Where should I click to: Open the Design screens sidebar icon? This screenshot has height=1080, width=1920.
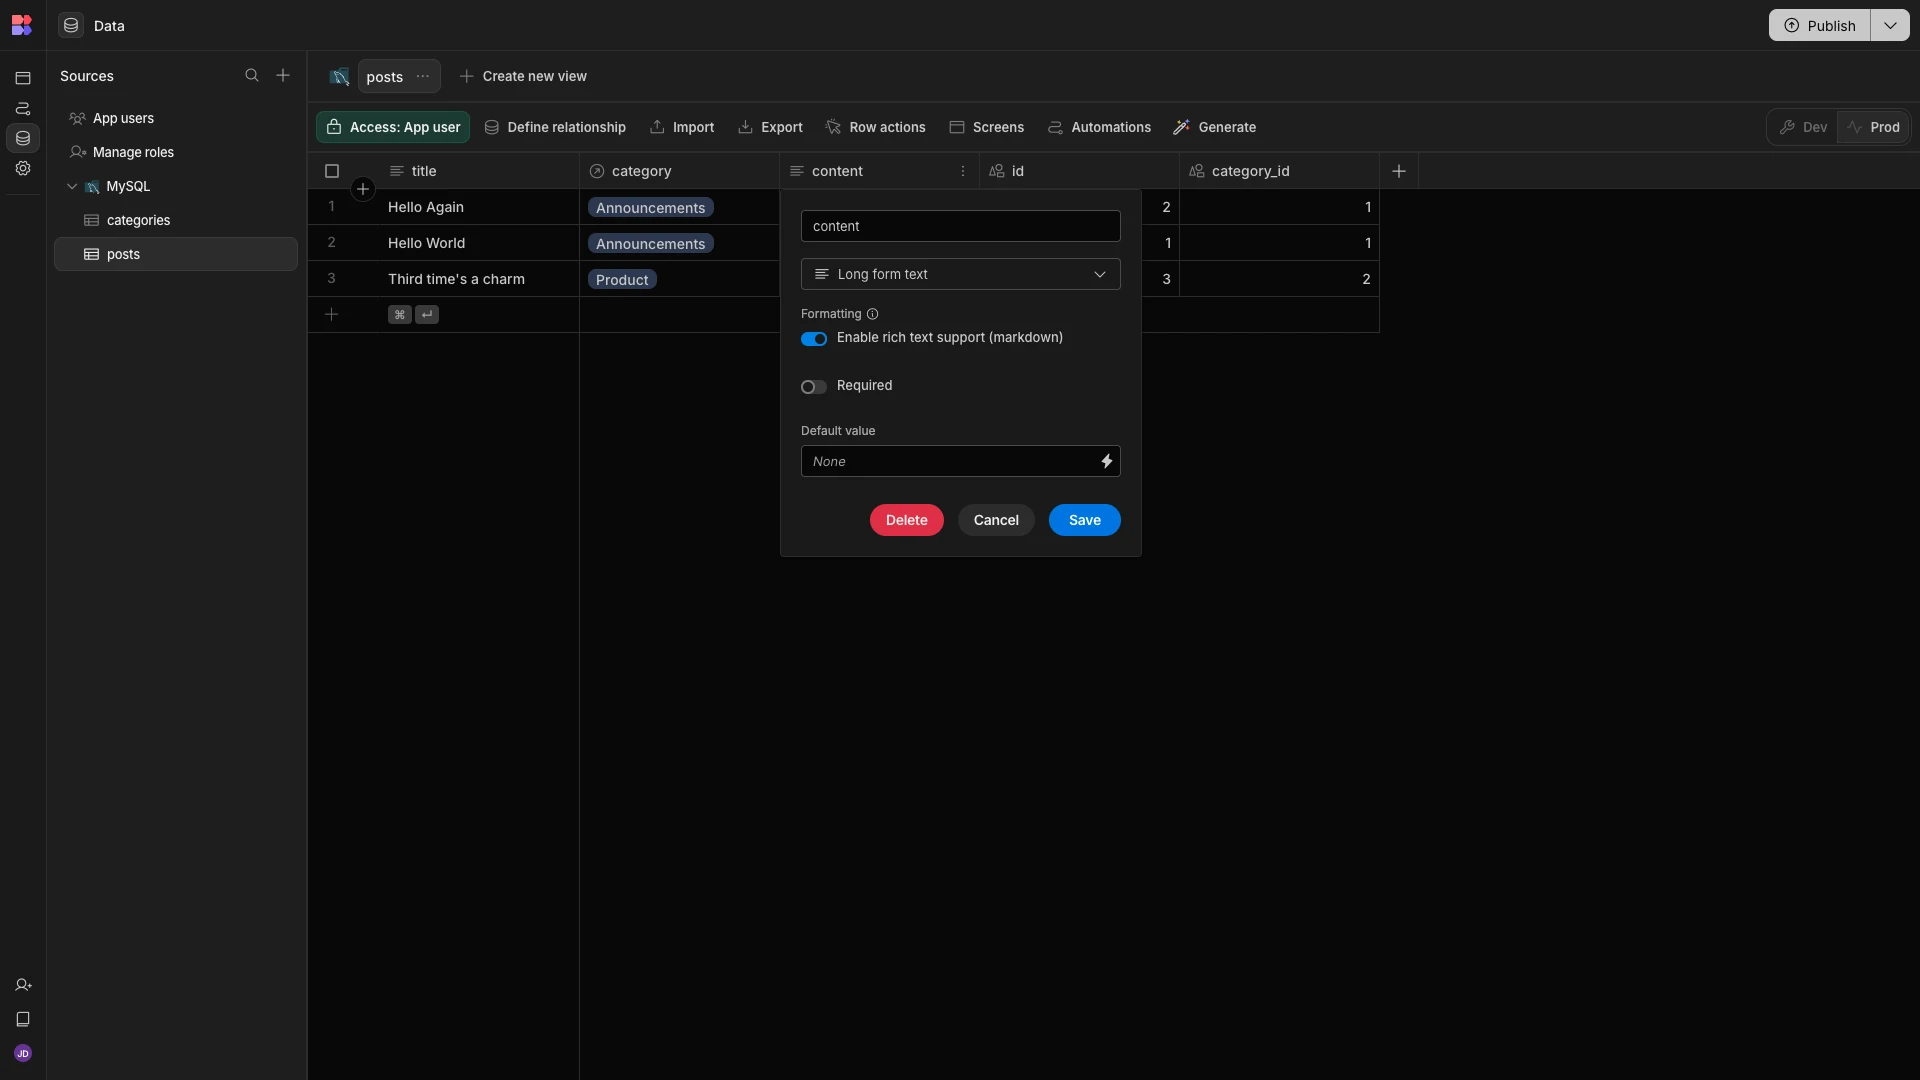click(23, 78)
